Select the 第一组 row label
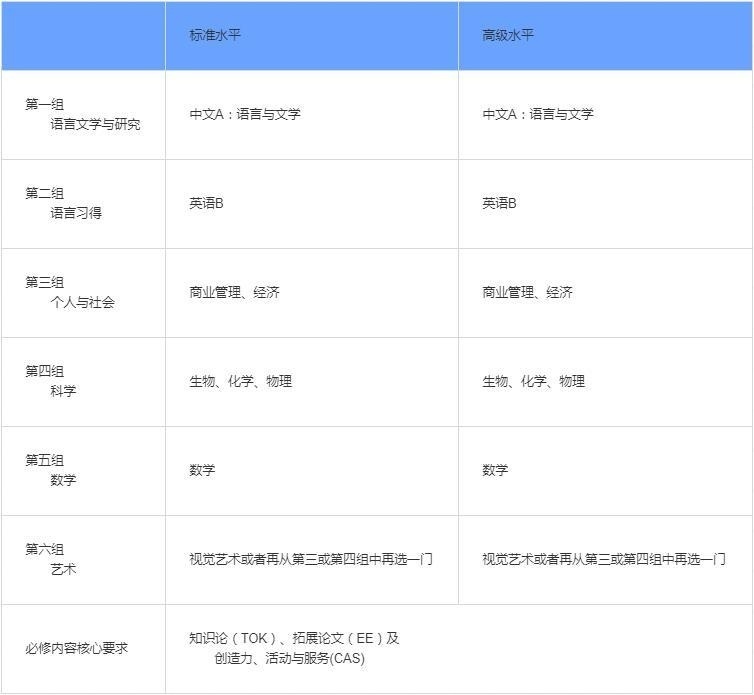This screenshot has height=695, width=754. click(44, 104)
